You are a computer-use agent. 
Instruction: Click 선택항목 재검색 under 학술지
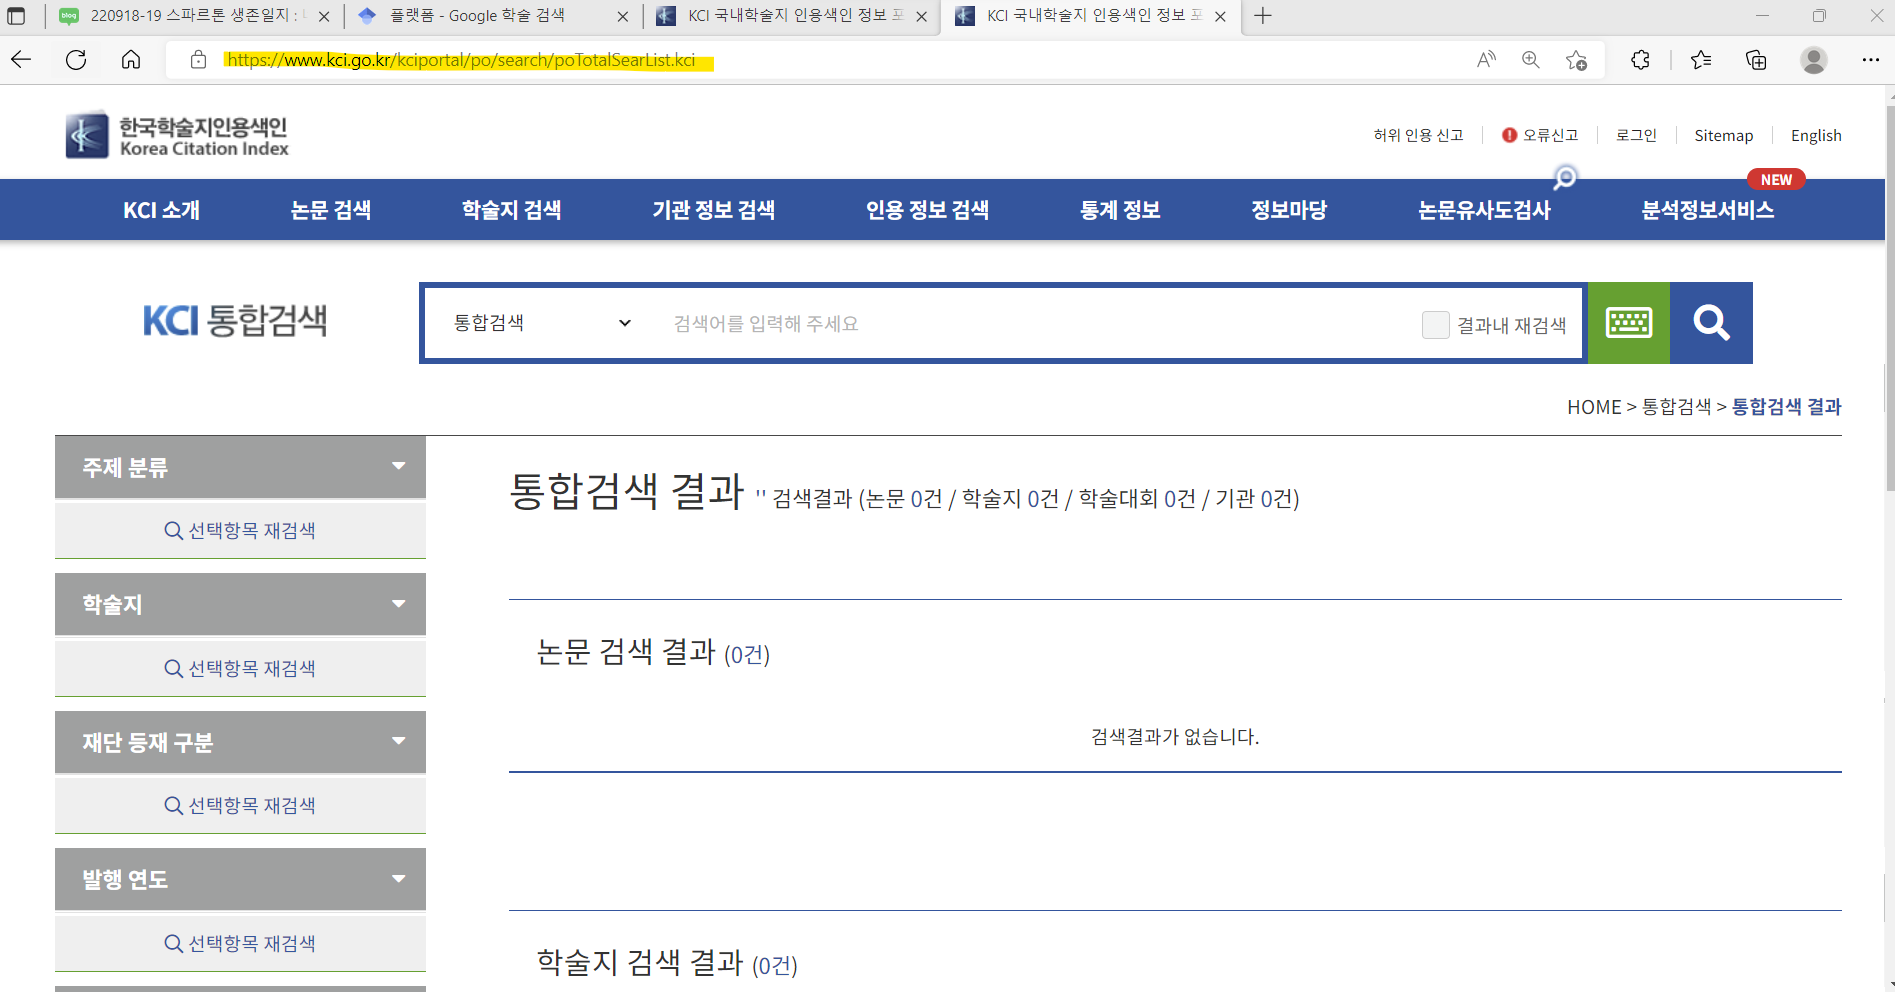(x=240, y=668)
